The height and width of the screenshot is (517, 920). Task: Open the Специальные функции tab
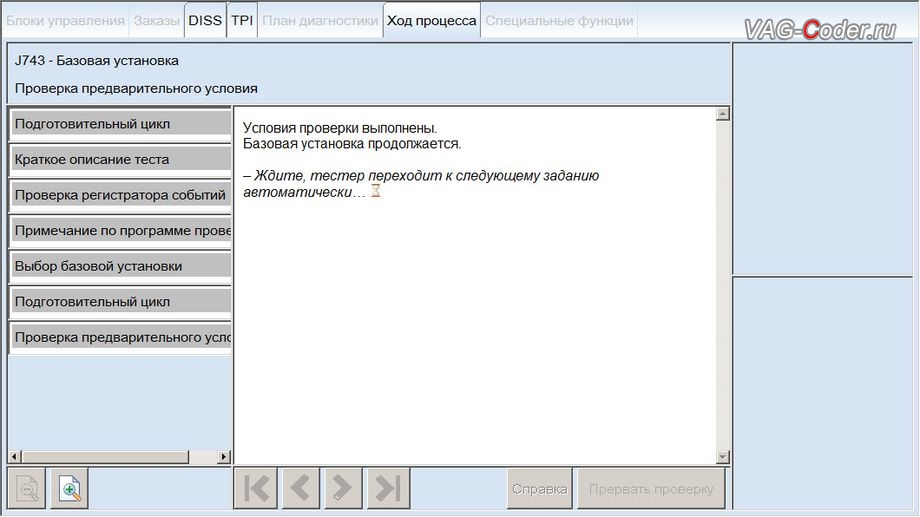[559, 21]
